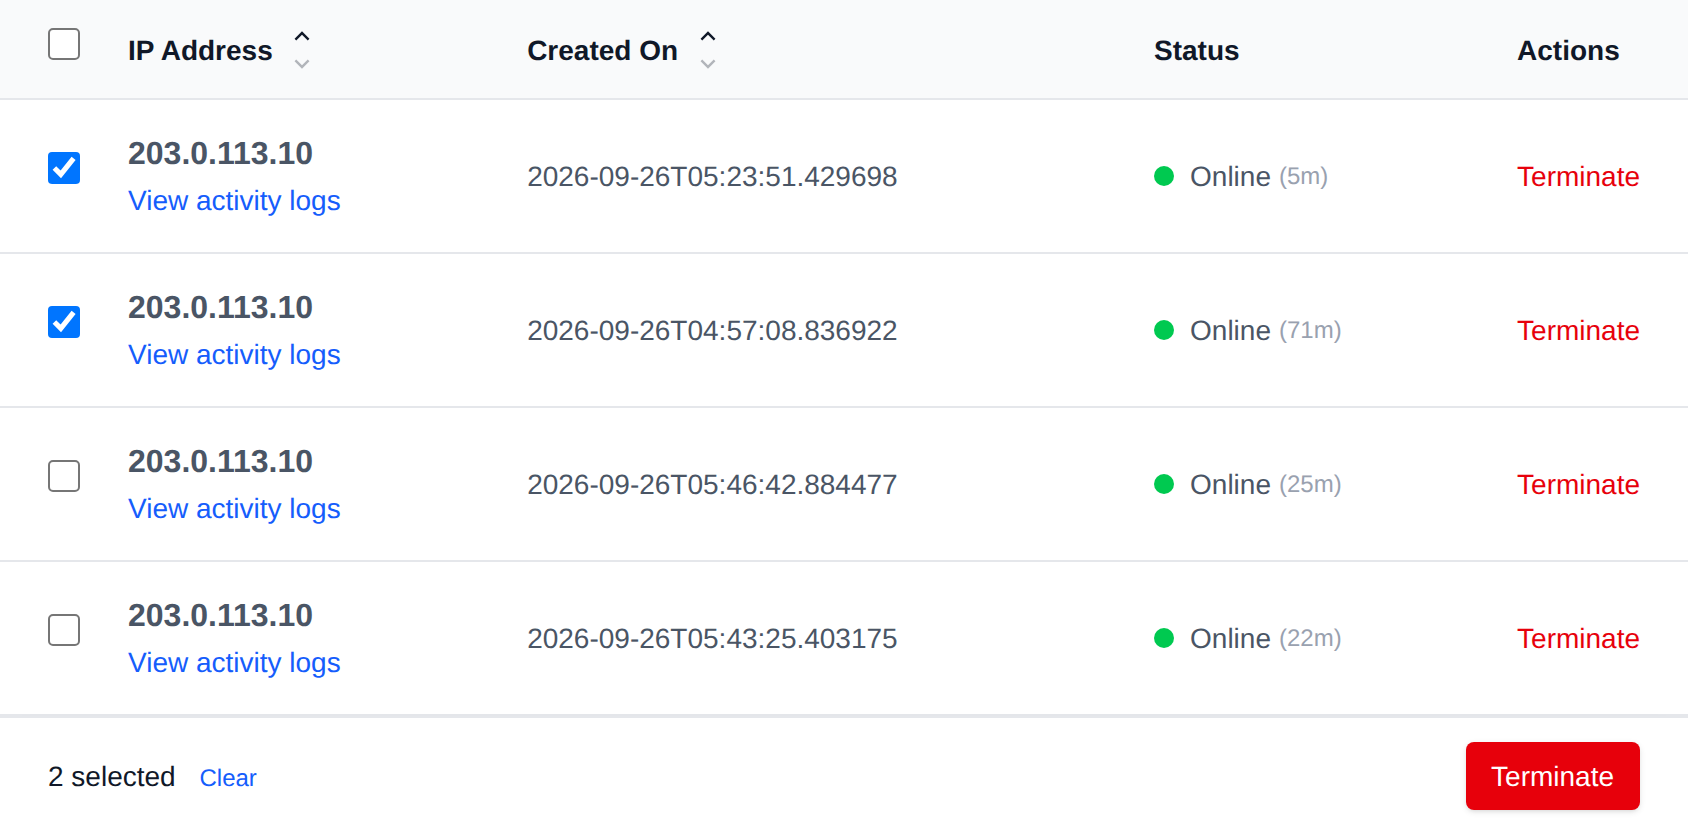Deselect the checkbox for the Online (71m) row
Screen dimensions: 1688x834
(64, 322)
